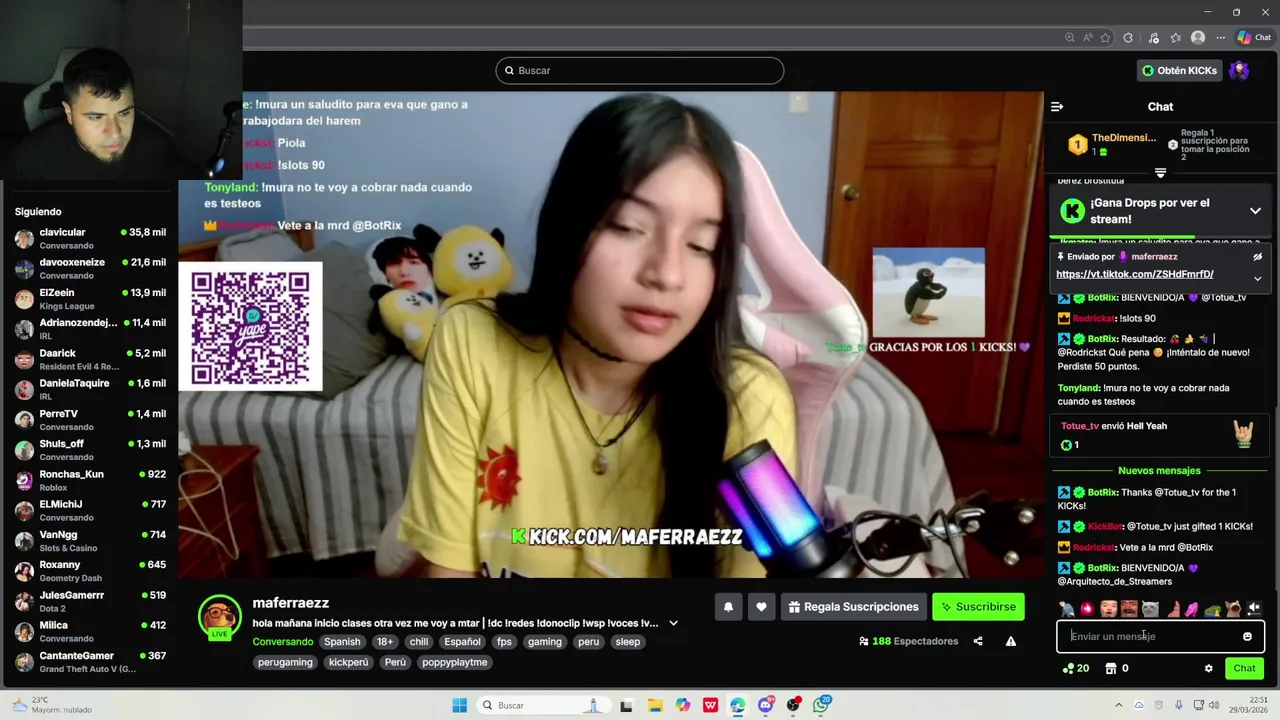Open CantanteGamer channel in sidebar
The height and width of the screenshot is (720, 1280).
90,661
